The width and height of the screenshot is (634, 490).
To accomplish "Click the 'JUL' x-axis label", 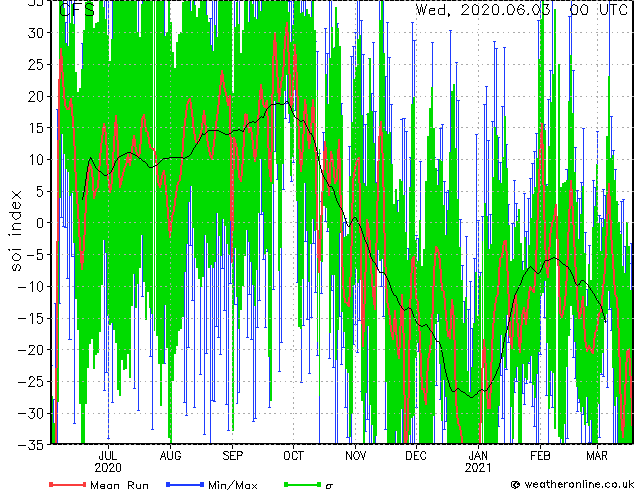I will (108, 456).
